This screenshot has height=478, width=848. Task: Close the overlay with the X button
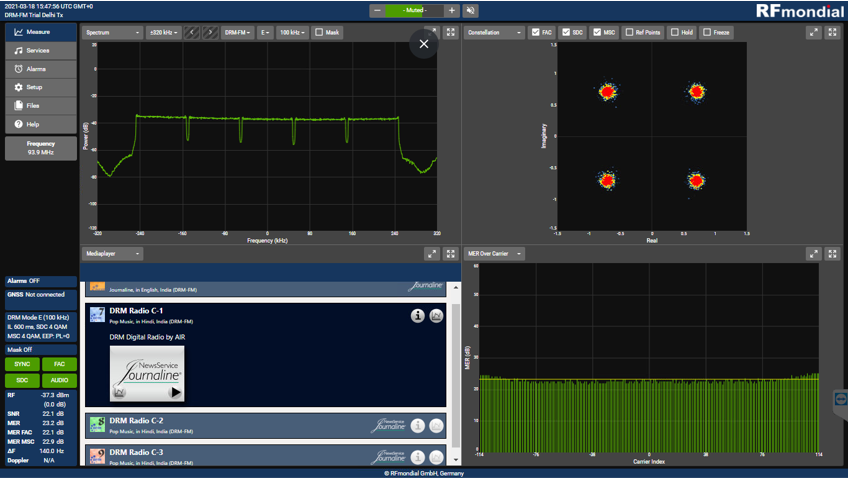tap(424, 44)
